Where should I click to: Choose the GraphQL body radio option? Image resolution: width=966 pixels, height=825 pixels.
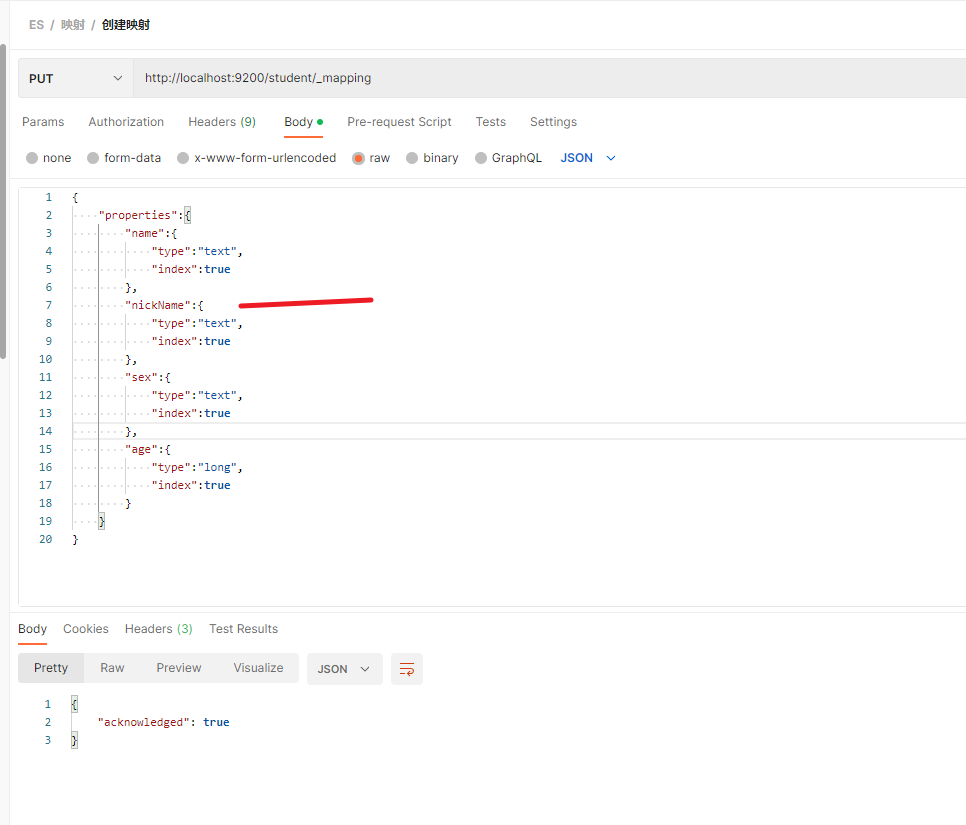(x=481, y=158)
